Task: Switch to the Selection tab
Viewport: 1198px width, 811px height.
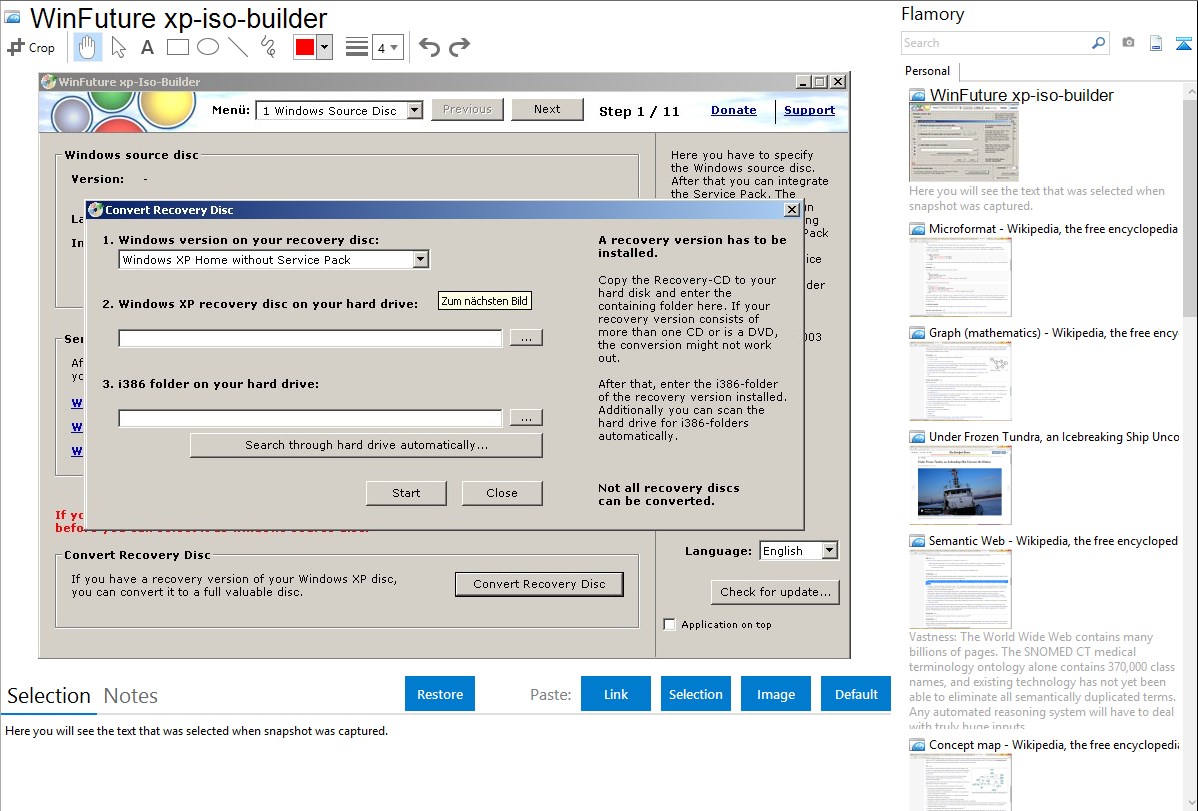Action: tap(49, 696)
